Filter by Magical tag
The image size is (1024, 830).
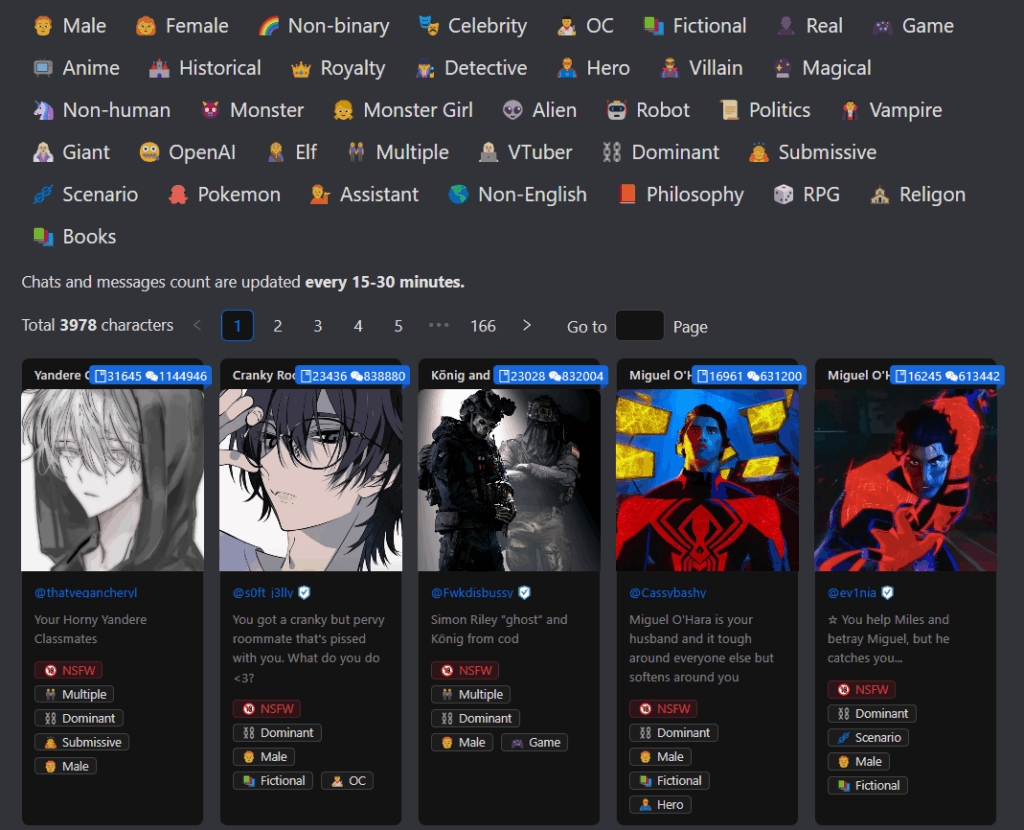pos(822,68)
